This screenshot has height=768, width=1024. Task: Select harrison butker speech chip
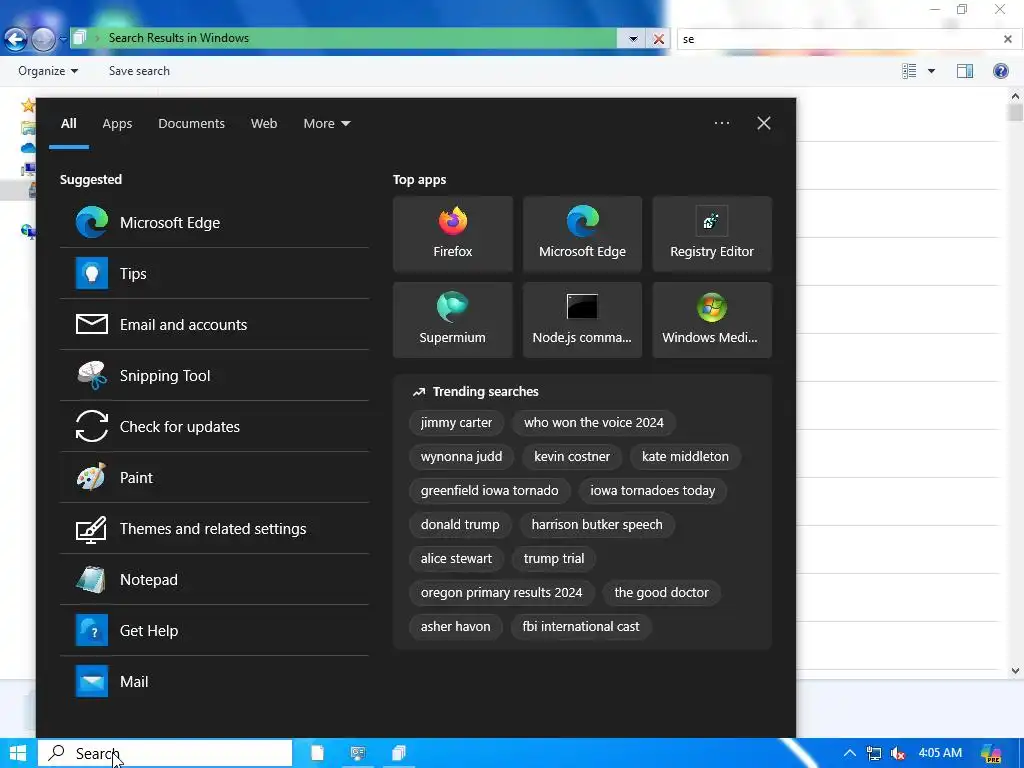pos(597,524)
